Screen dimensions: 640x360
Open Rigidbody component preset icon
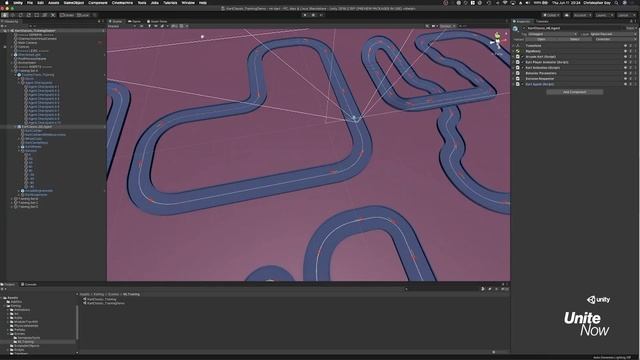(631, 51)
